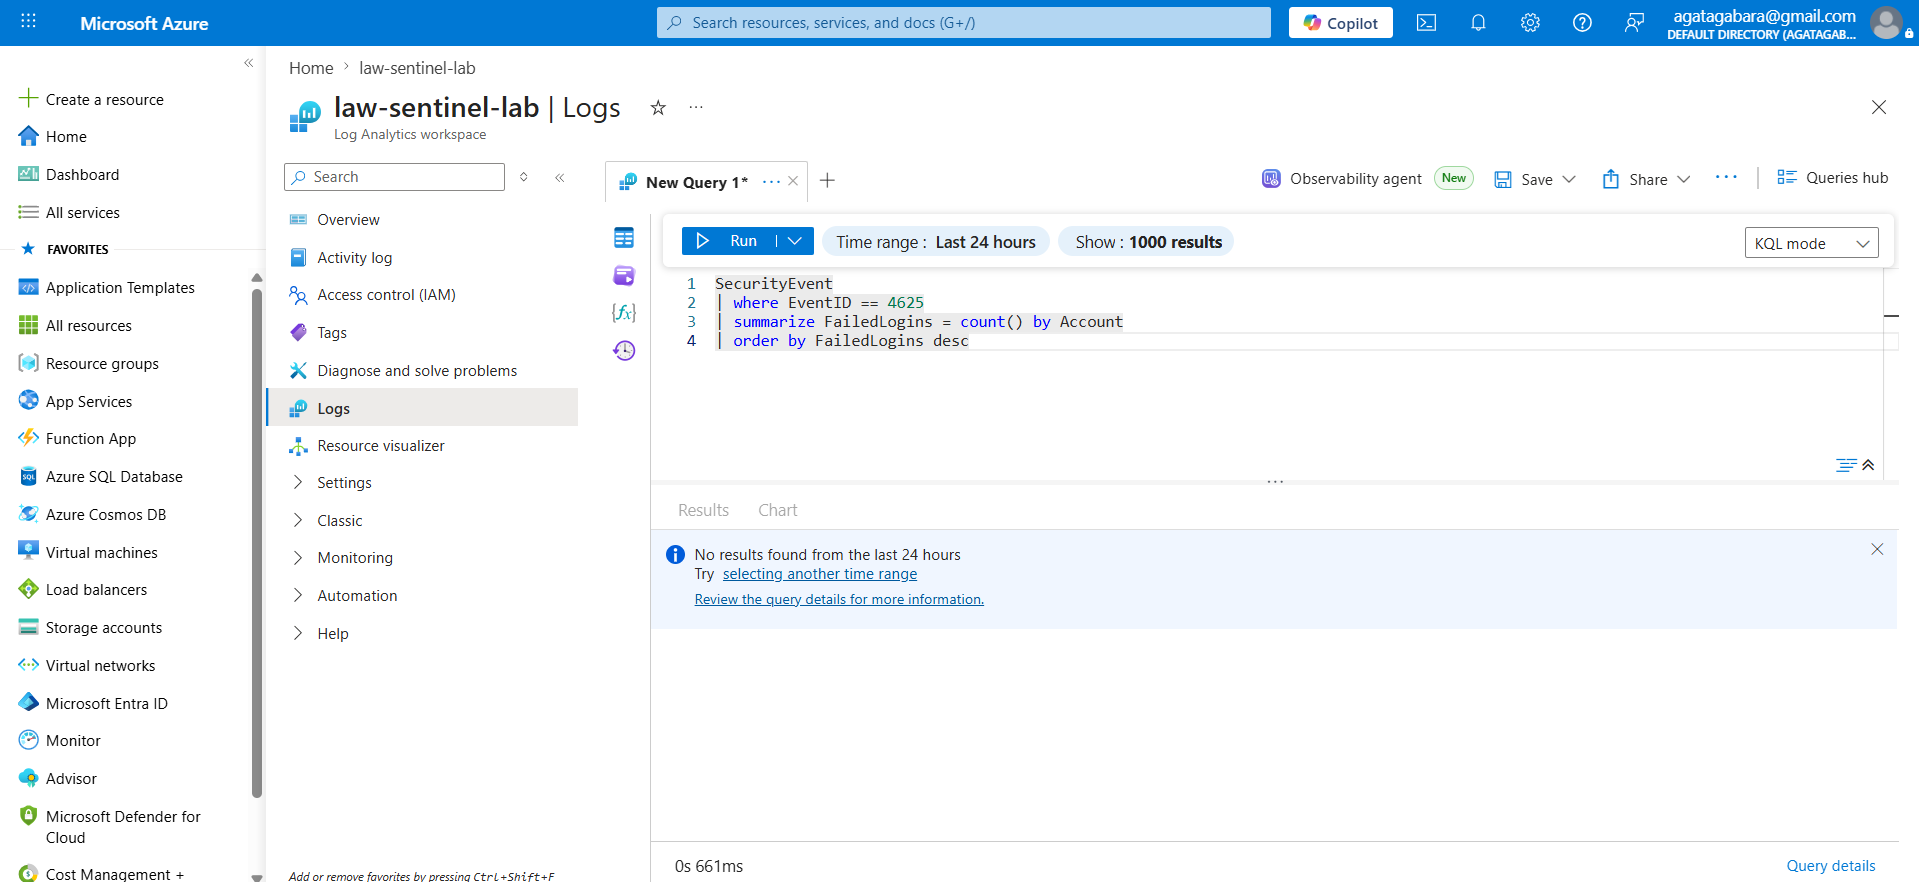Click Review the query details link
The image size is (1919, 882).
(x=839, y=599)
